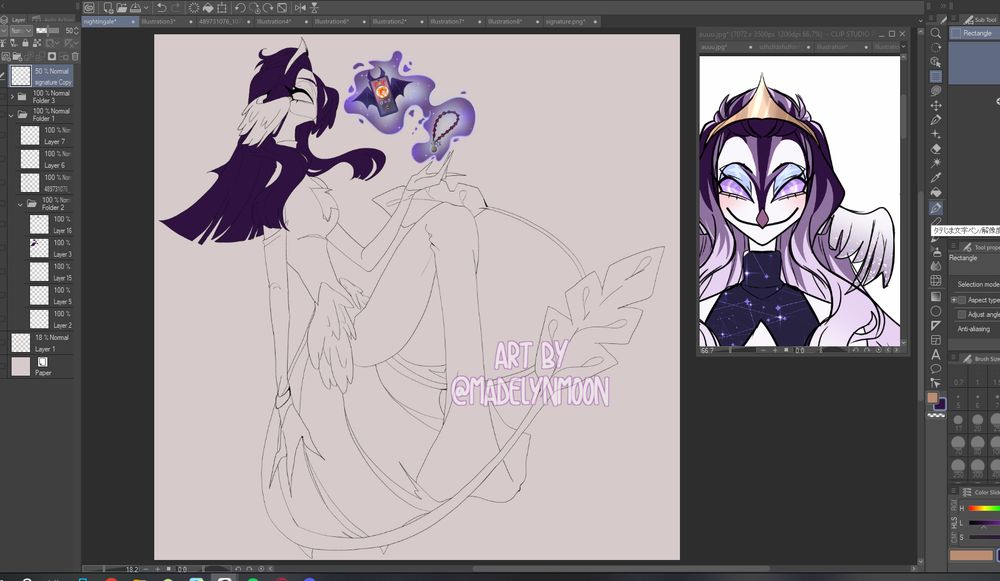1000x581 pixels.
Task: Click the Create Layer Mask icon
Action: [x=52, y=56]
